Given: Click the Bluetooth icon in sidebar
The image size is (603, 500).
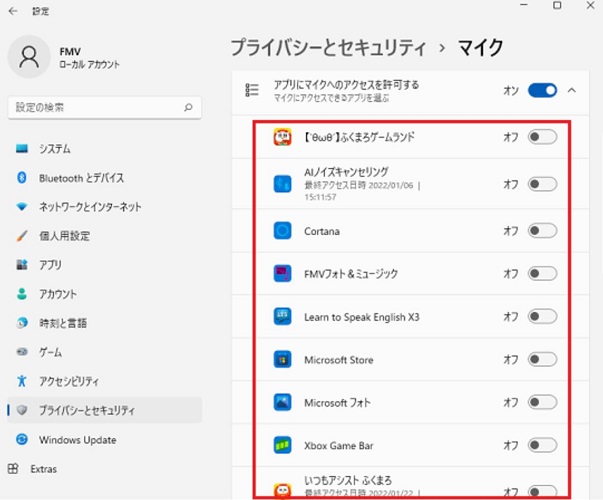Looking at the screenshot, I should coord(22,177).
